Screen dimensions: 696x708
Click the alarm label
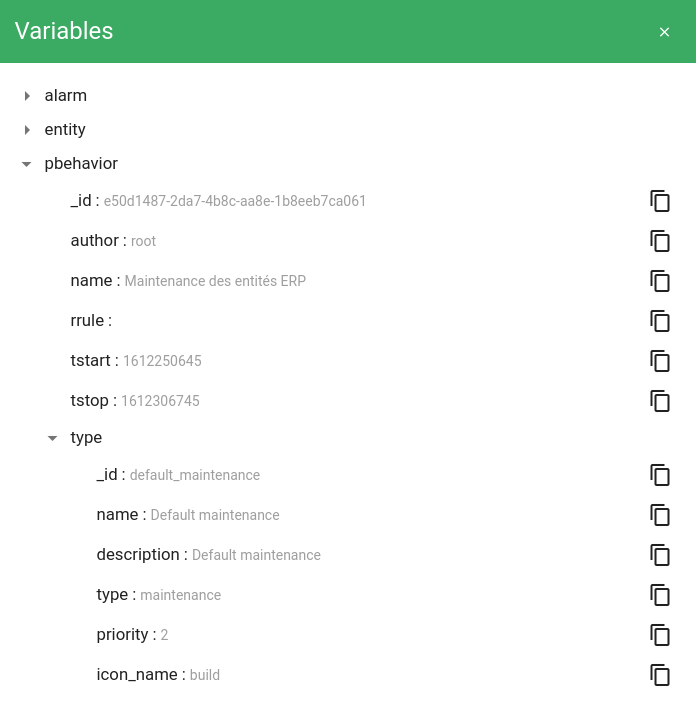coord(66,96)
